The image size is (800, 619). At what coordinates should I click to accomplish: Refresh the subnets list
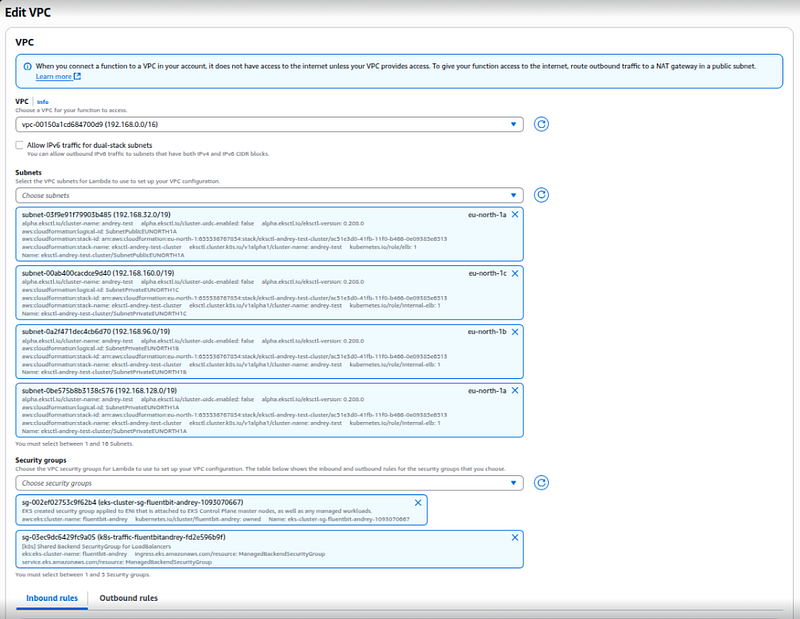click(541, 195)
